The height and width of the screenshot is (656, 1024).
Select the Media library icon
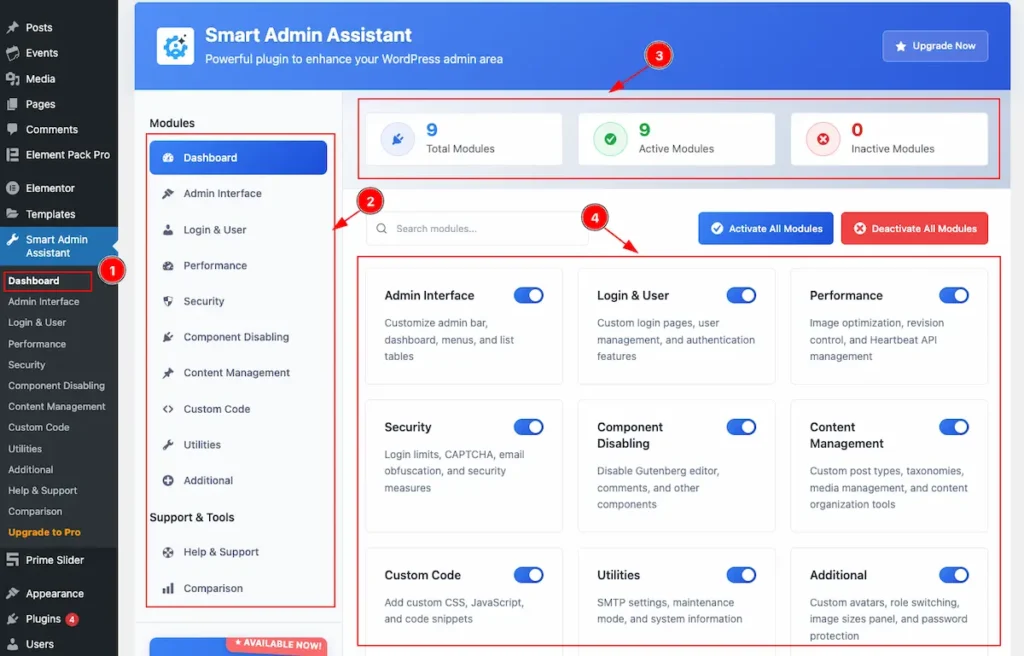(x=12, y=78)
